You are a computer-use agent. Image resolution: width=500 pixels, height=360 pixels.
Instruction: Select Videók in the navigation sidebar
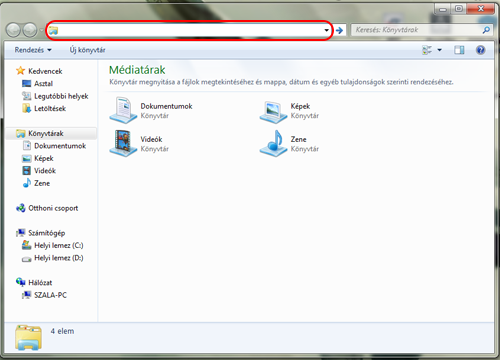pos(45,171)
